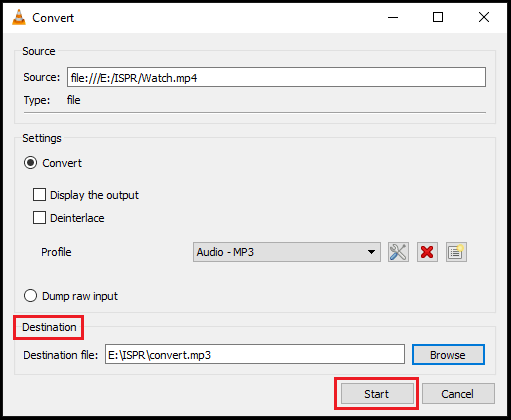The height and width of the screenshot is (420, 511).
Task: Focus the Destination file text field
Action: pyautogui.click(x=255, y=354)
